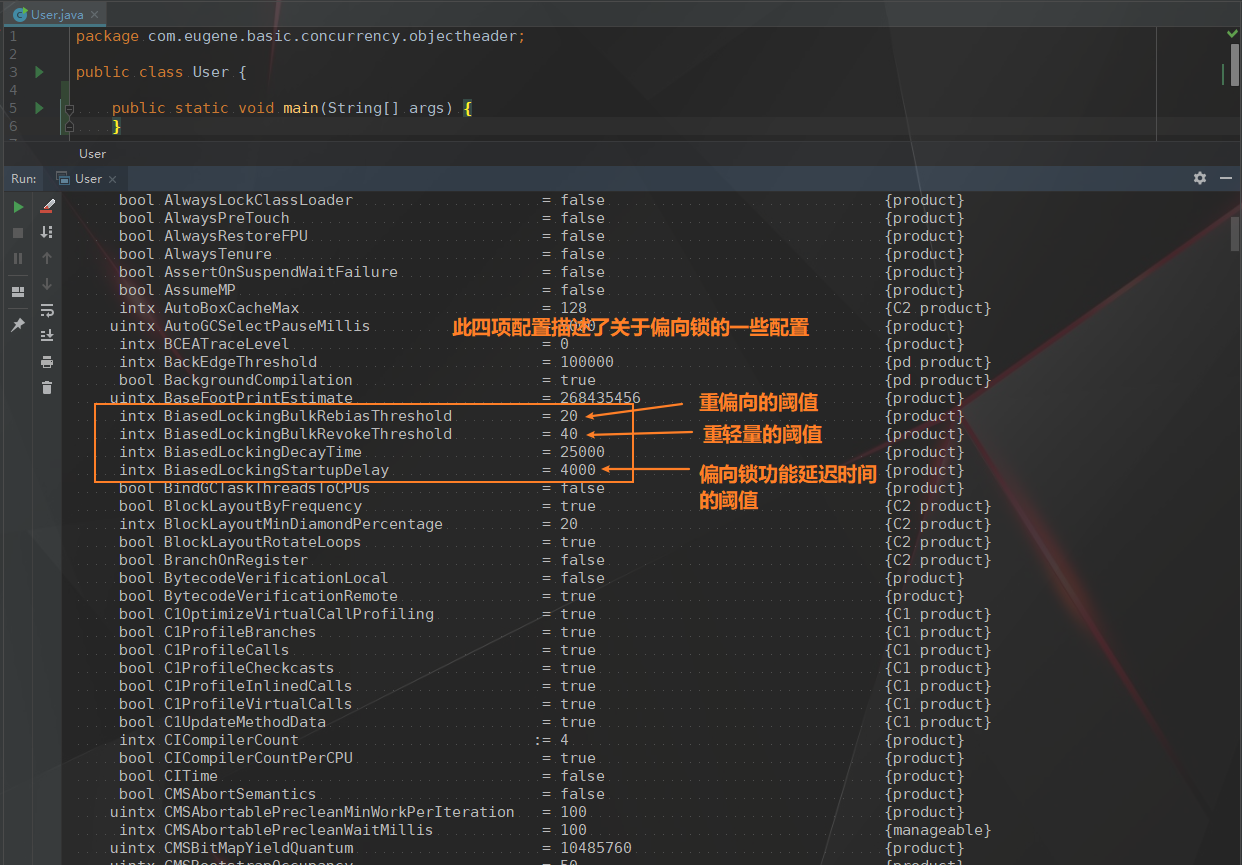Rerun the User program with green play button

click(18, 207)
